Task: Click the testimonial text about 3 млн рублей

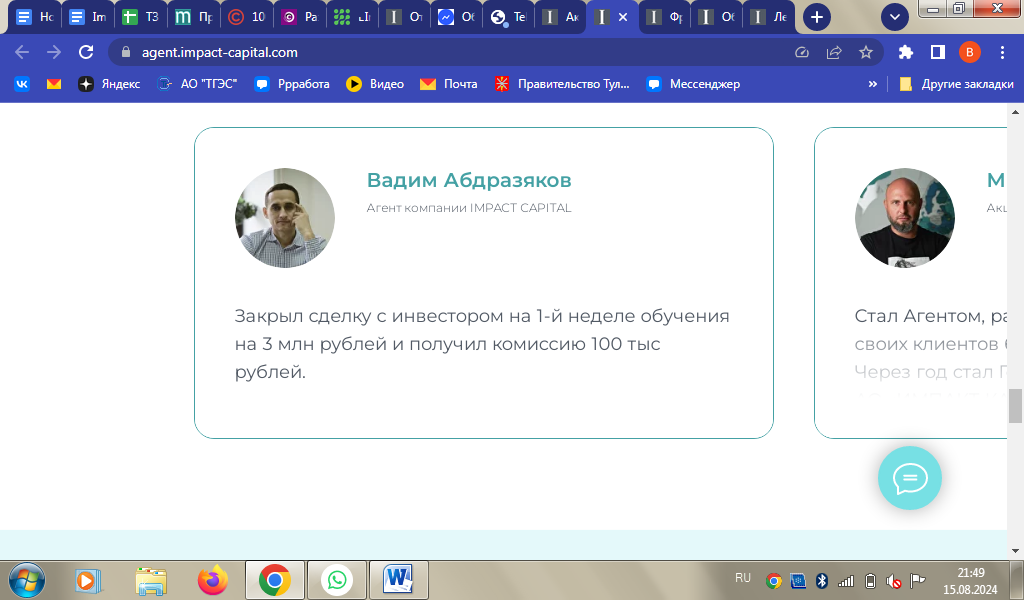Action: tap(482, 343)
